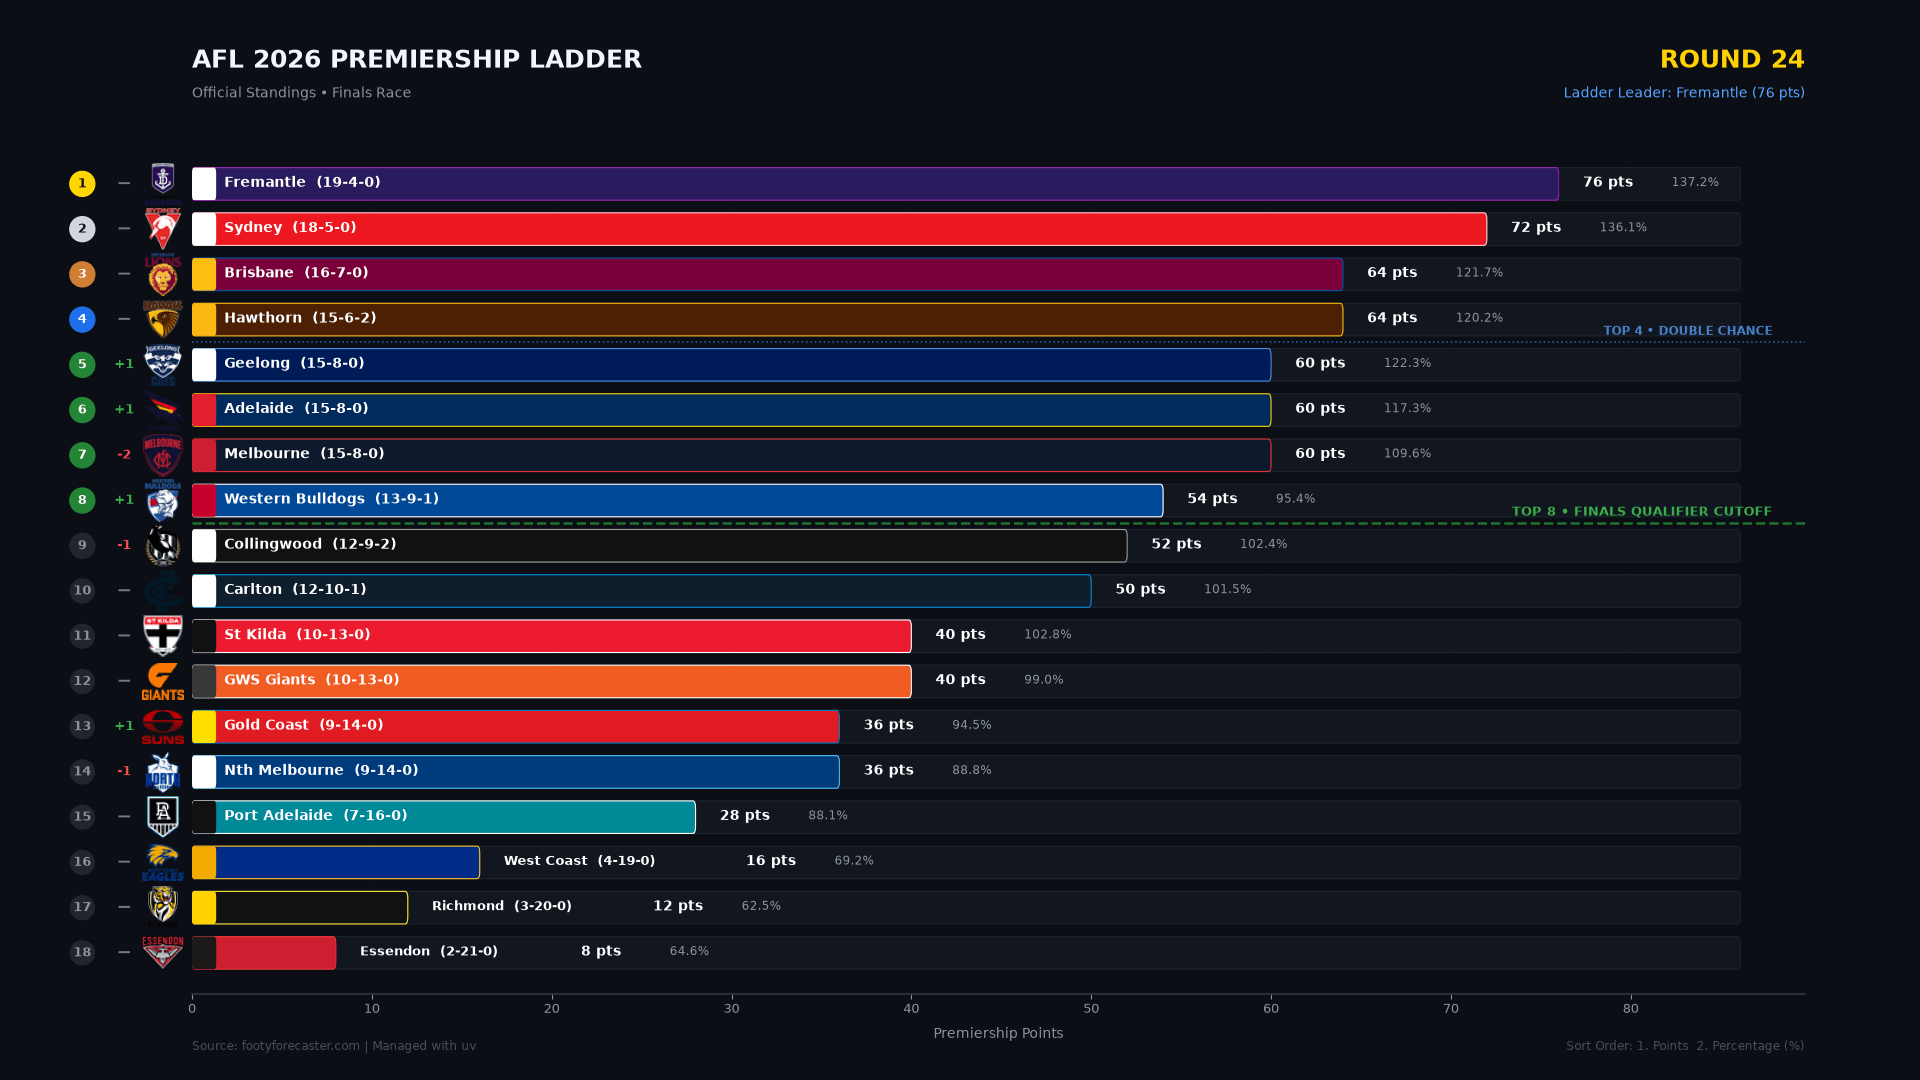Click the Adelaide Crows club logo

tap(163, 408)
